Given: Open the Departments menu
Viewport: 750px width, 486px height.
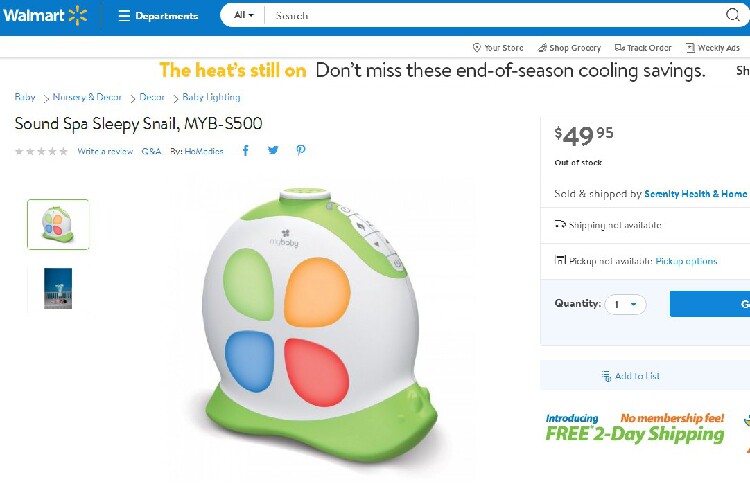Looking at the screenshot, I should (x=158, y=16).
